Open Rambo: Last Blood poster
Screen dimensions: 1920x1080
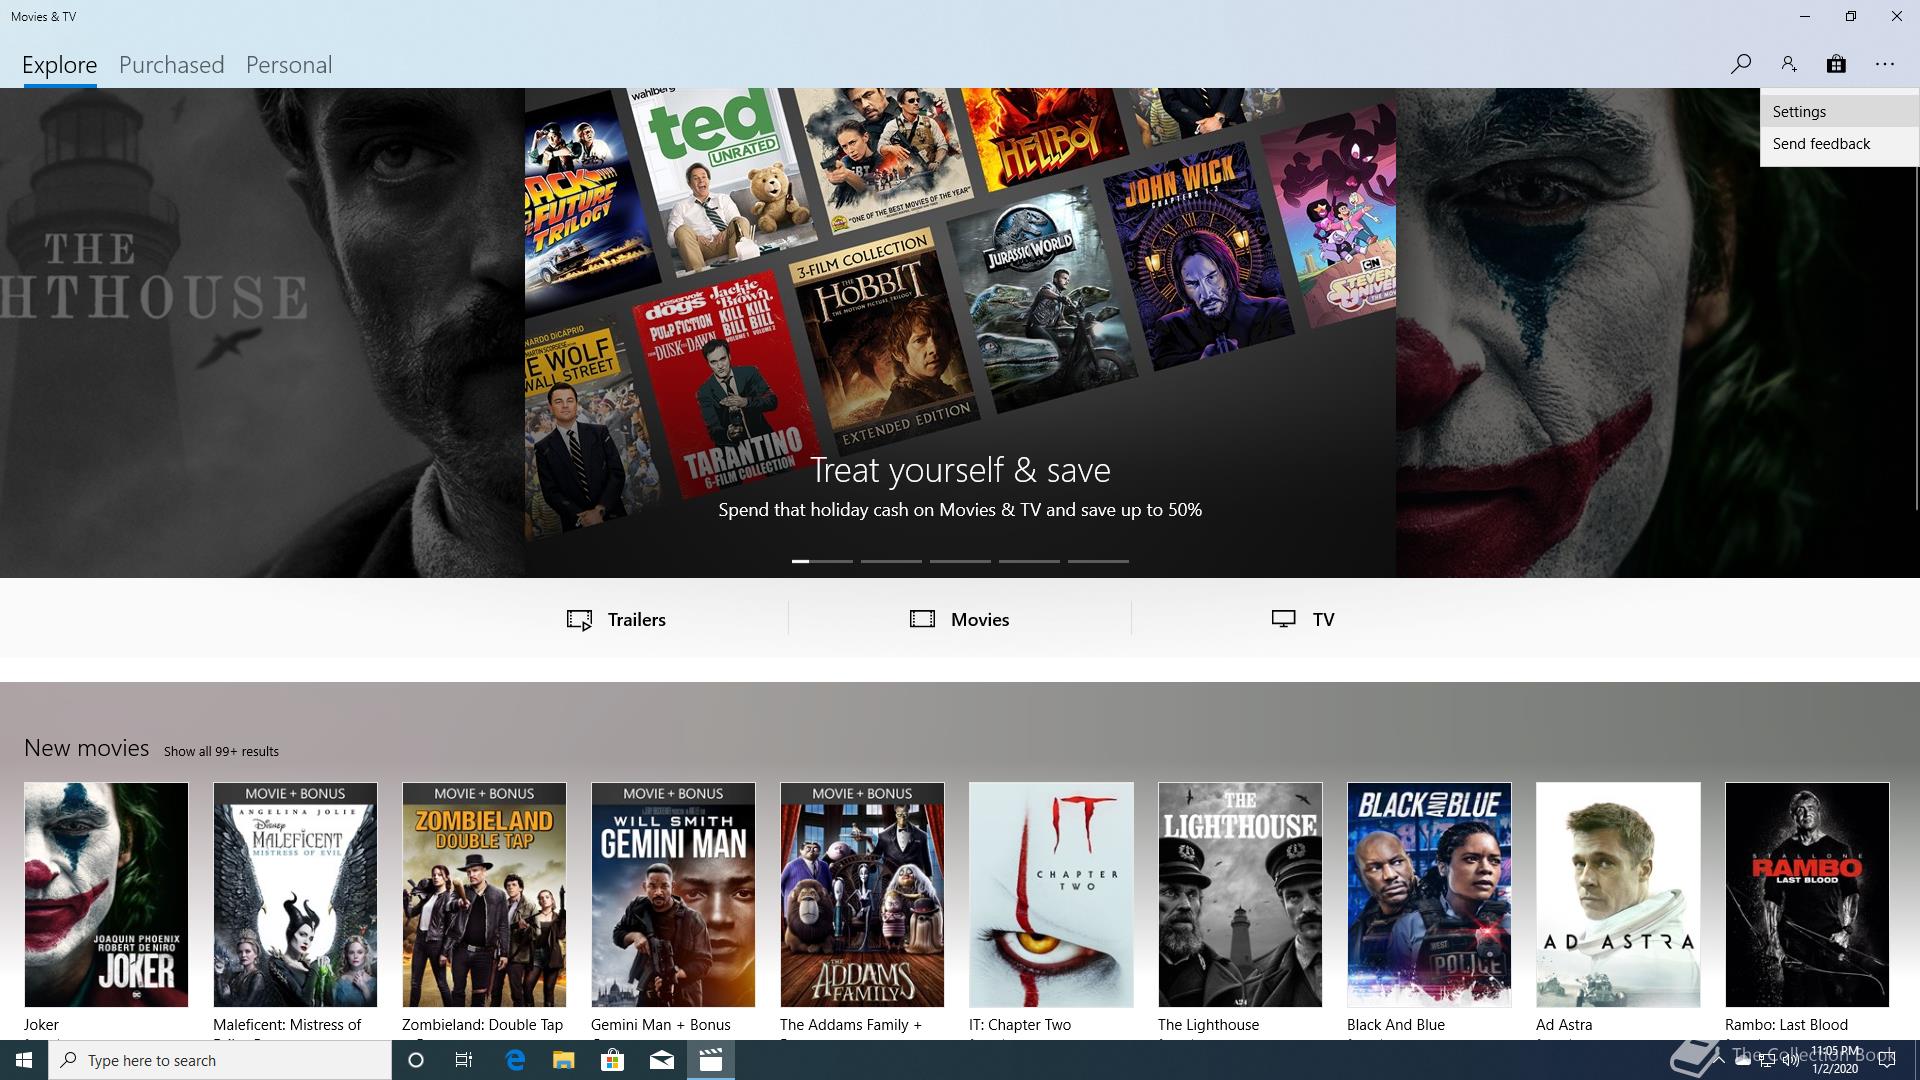coord(1807,895)
